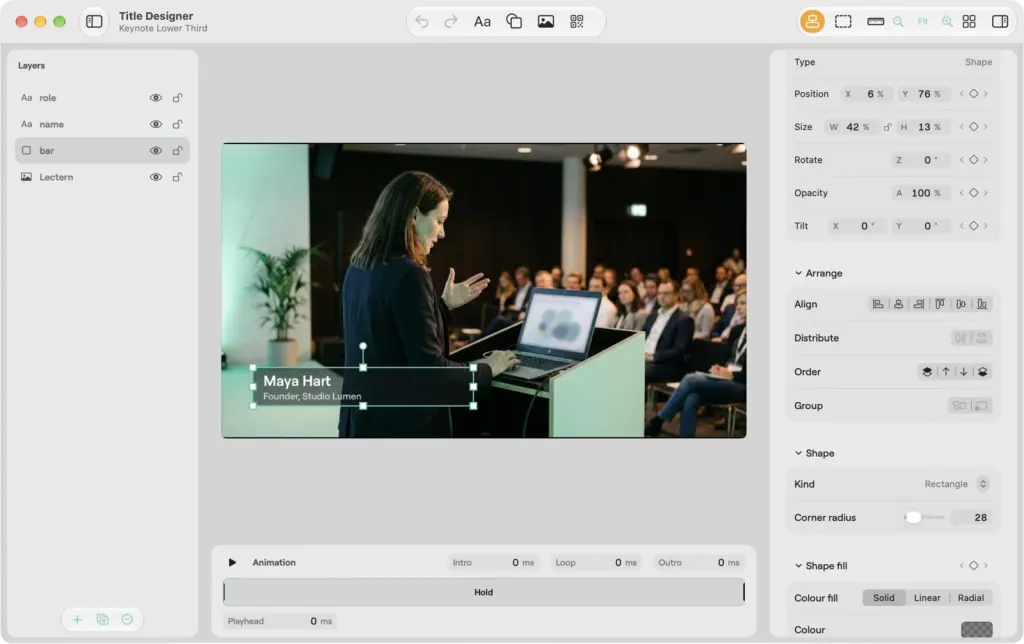Align top edges icon

pos(940,304)
